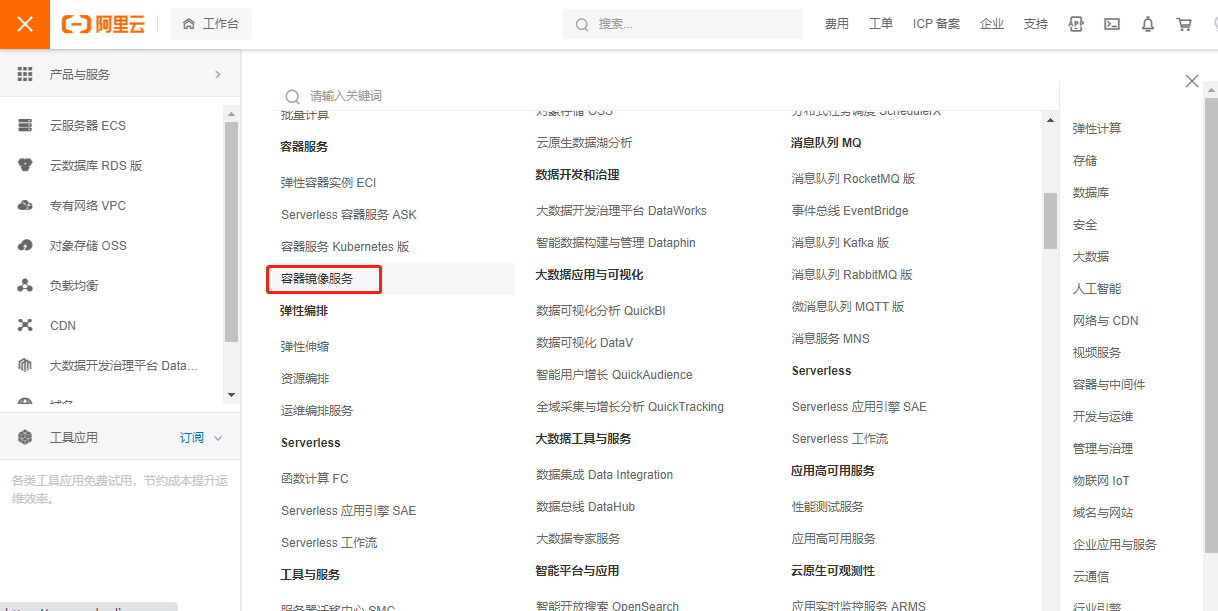This screenshot has width=1218, height=611.
Task: Close the menu with the orange X button
Action: (25, 24)
